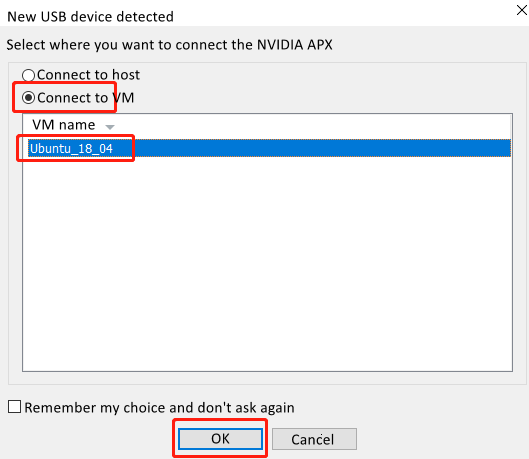Image resolution: width=529 pixels, height=459 pixels.
Task: Tick the empty square box near Remember
Action: click(15, 407)
